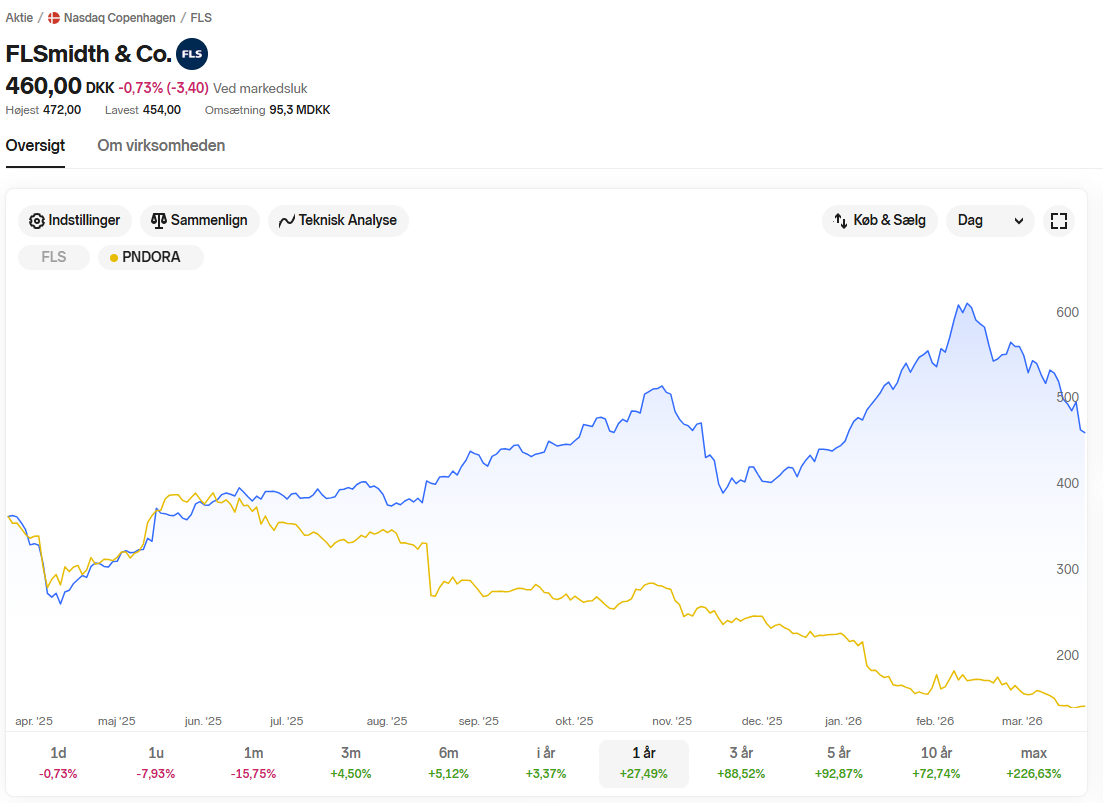
Task: Select the 1d time range
Action: click(58, 763)
